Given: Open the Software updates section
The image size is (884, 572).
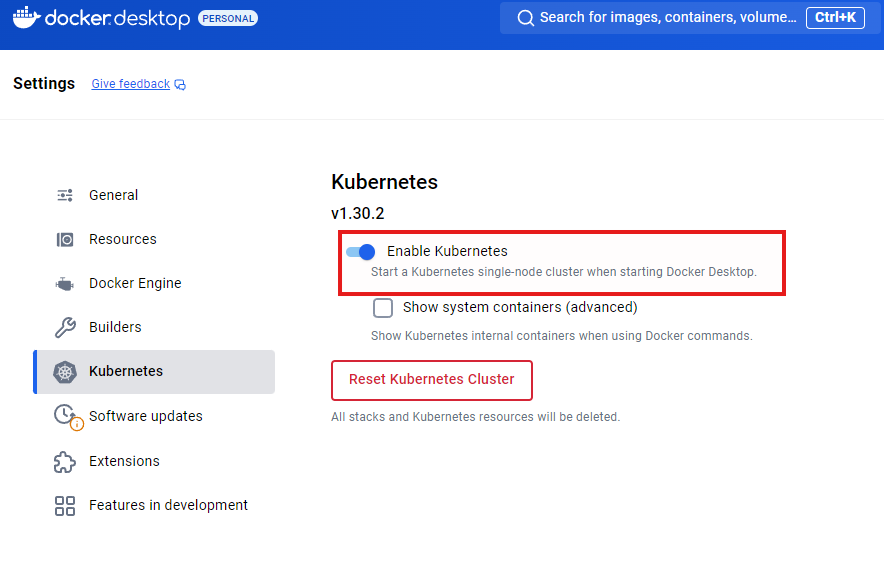Looking at the screenshot, I should coord(154,416).
